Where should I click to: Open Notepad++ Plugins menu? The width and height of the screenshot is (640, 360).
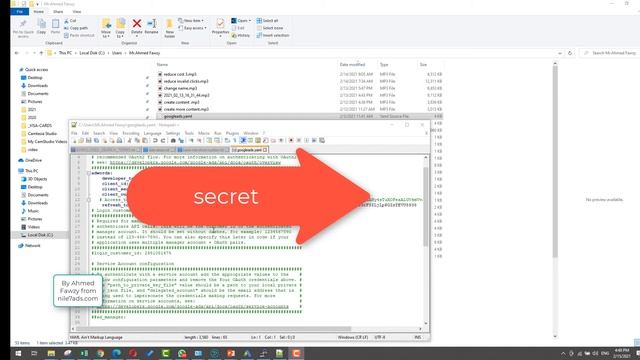(x=232, y=133)
